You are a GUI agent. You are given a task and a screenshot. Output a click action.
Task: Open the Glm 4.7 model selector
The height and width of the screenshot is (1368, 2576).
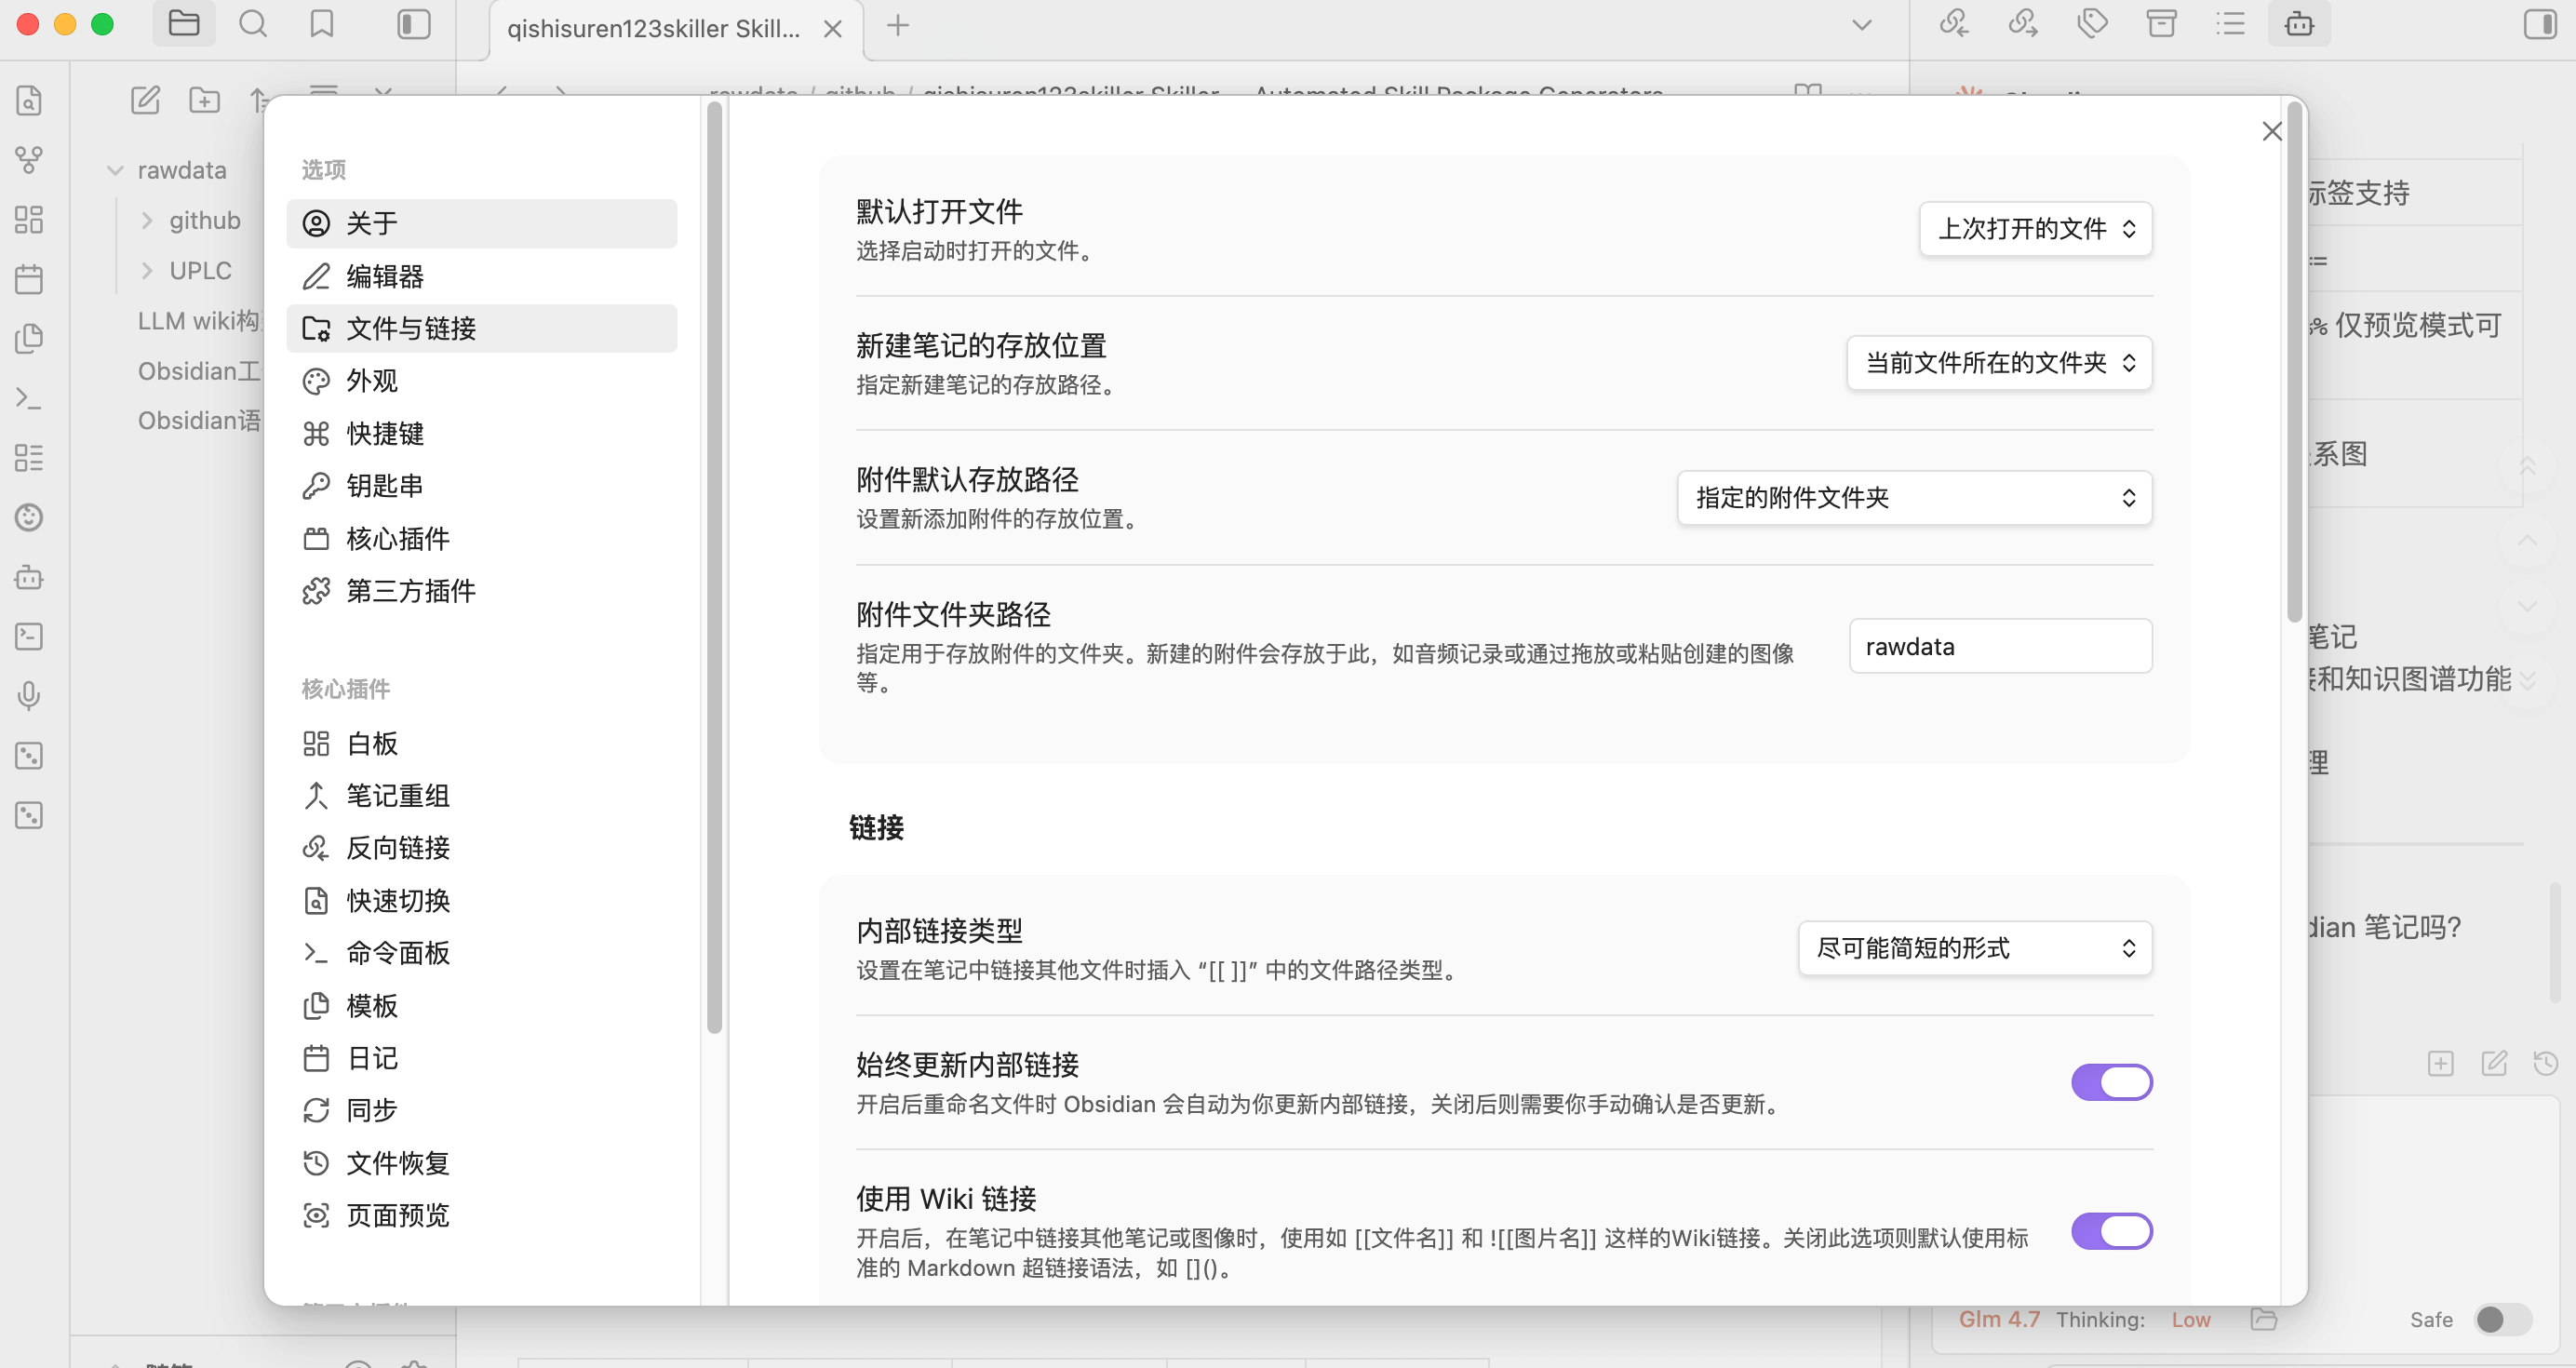pos(1999,1320)
